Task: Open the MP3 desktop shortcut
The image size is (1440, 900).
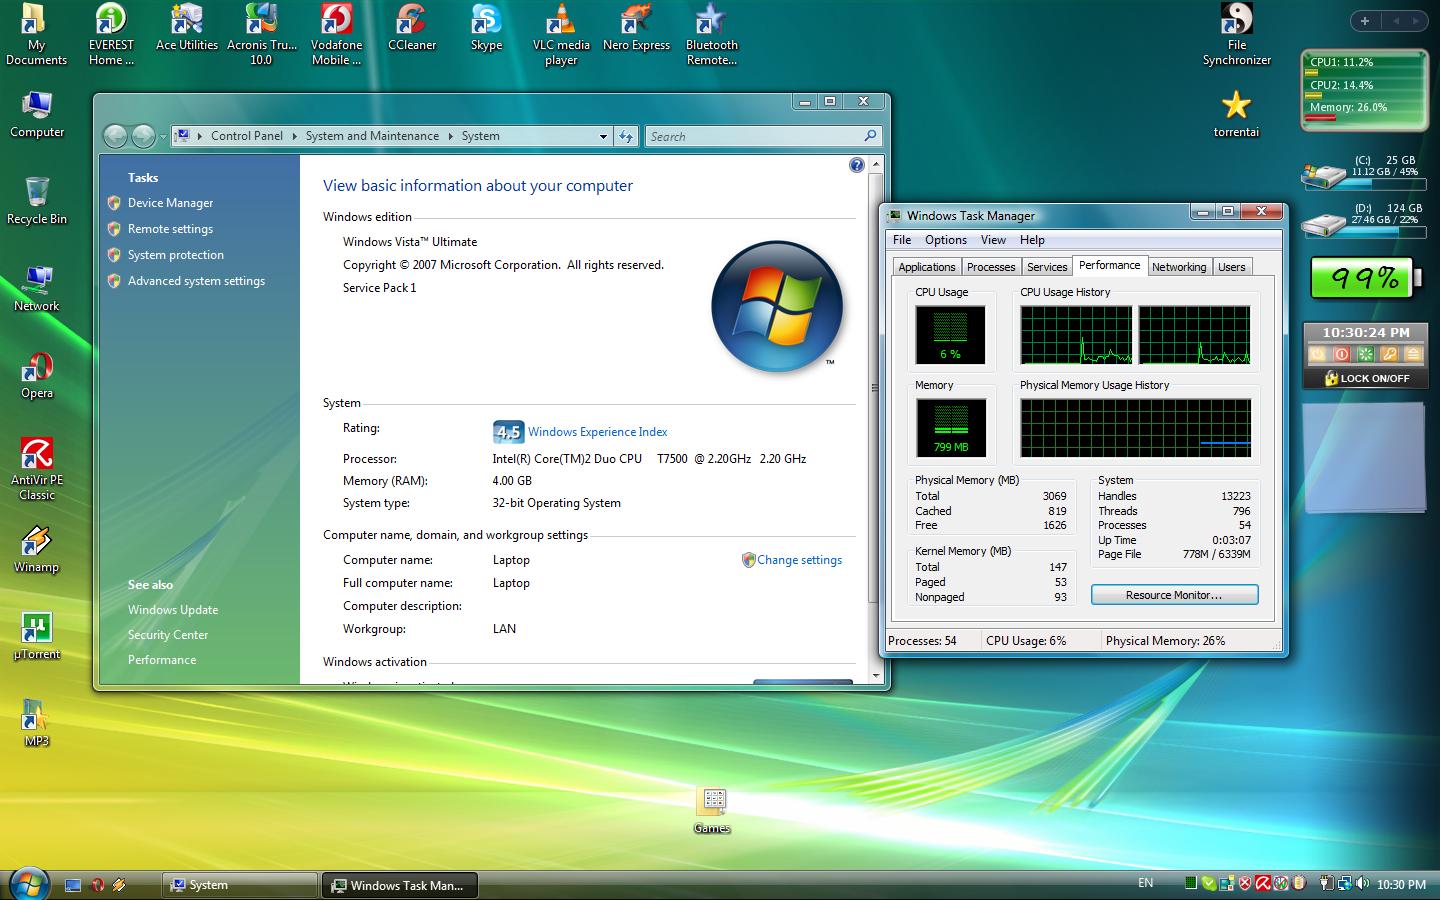Action: [37, 723]
